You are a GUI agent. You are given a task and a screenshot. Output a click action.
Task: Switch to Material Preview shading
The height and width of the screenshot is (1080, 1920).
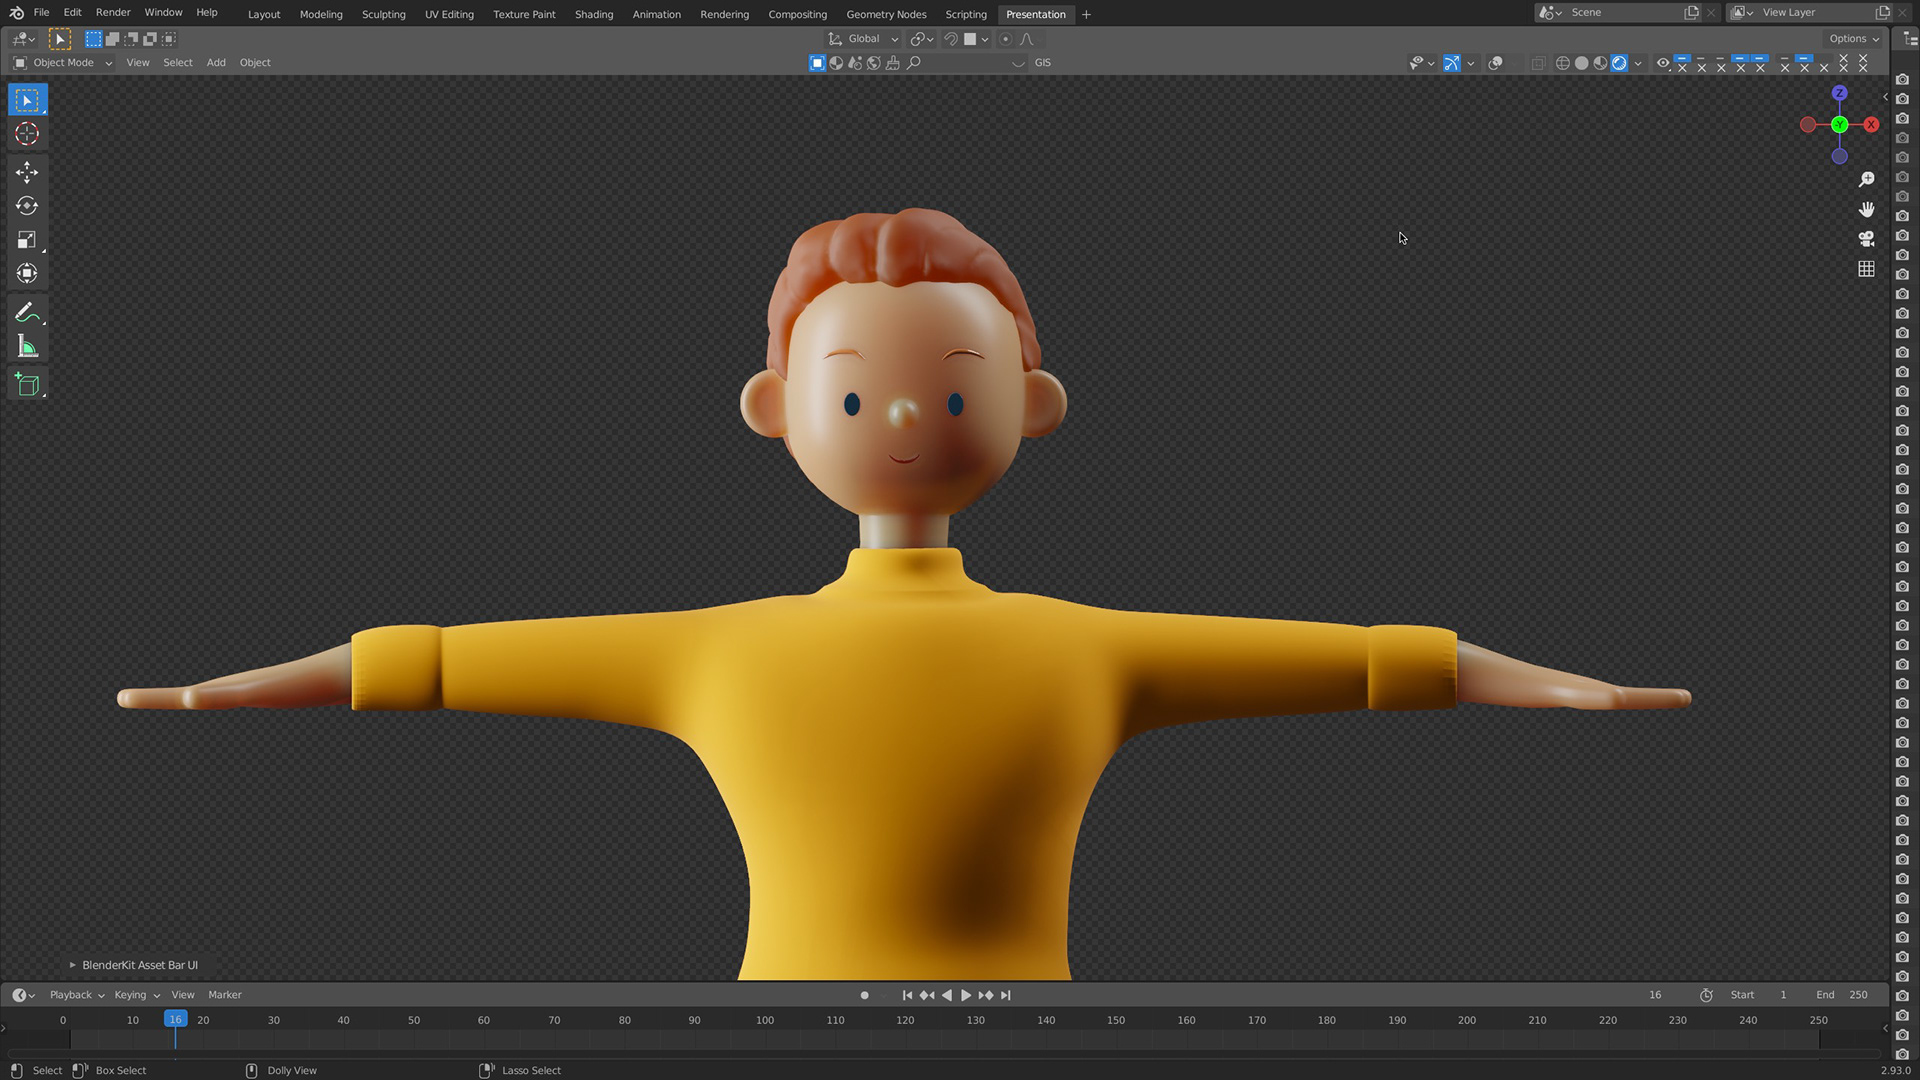(1600, 63)
